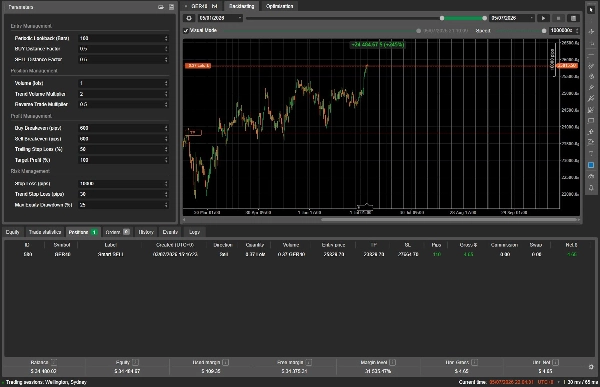The height and width of the screenshot is (387, 600).
Task: Adjust Trailing Stop Loss (%) spinner
Action: (x=166, y=149)
